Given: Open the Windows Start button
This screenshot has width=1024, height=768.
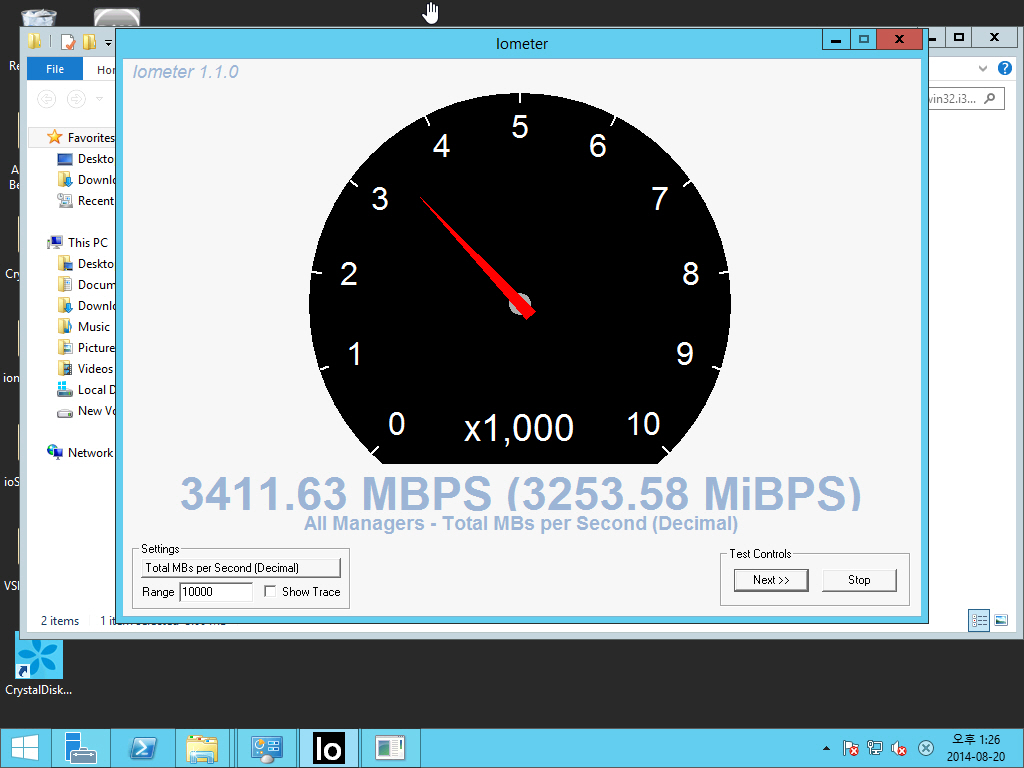Looking at the screenshot, I should [x=25, y=748].
